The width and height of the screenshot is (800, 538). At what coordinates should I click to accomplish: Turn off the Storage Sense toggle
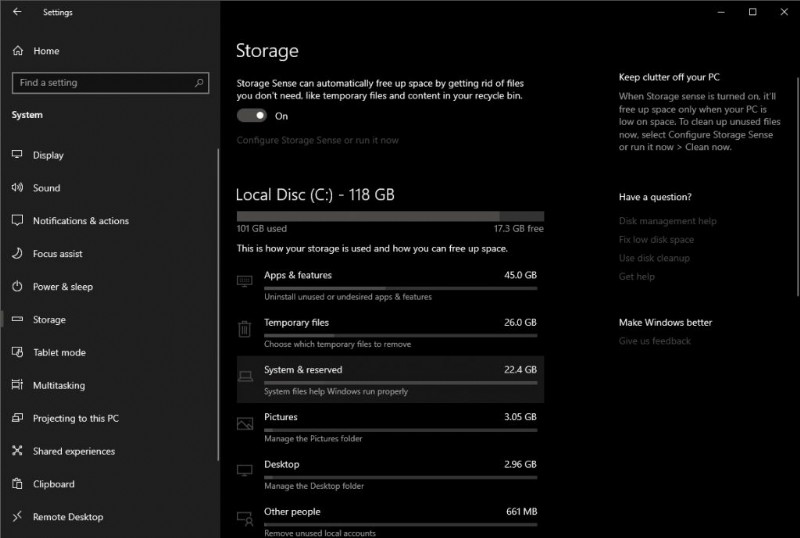pos(252,116)
